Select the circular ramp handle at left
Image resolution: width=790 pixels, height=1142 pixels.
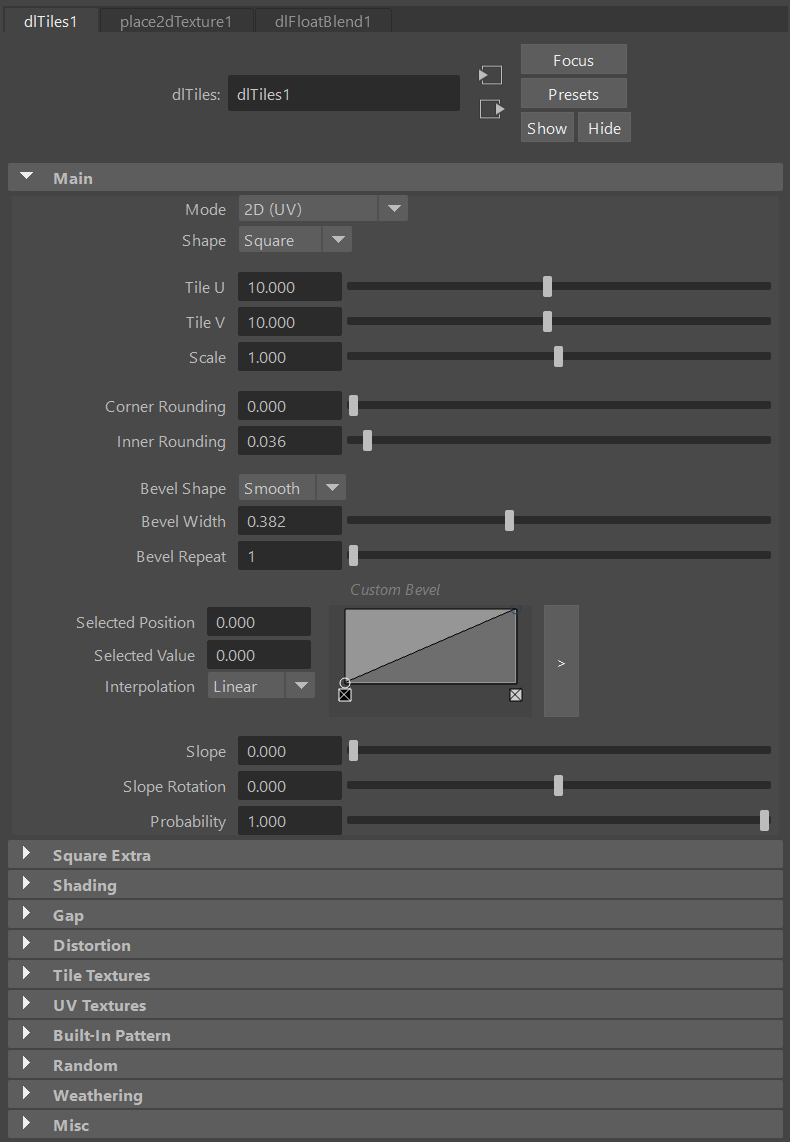(x=344, y=683)
